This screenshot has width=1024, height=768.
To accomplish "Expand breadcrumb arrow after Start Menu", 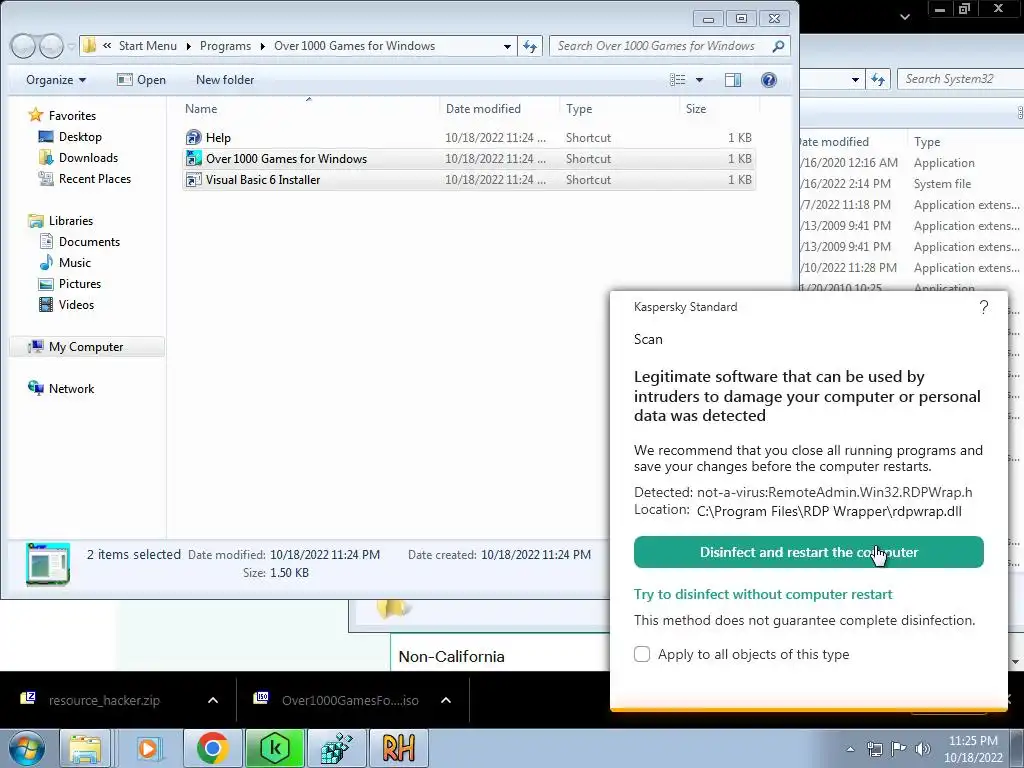I will click(x=189, y=46).
